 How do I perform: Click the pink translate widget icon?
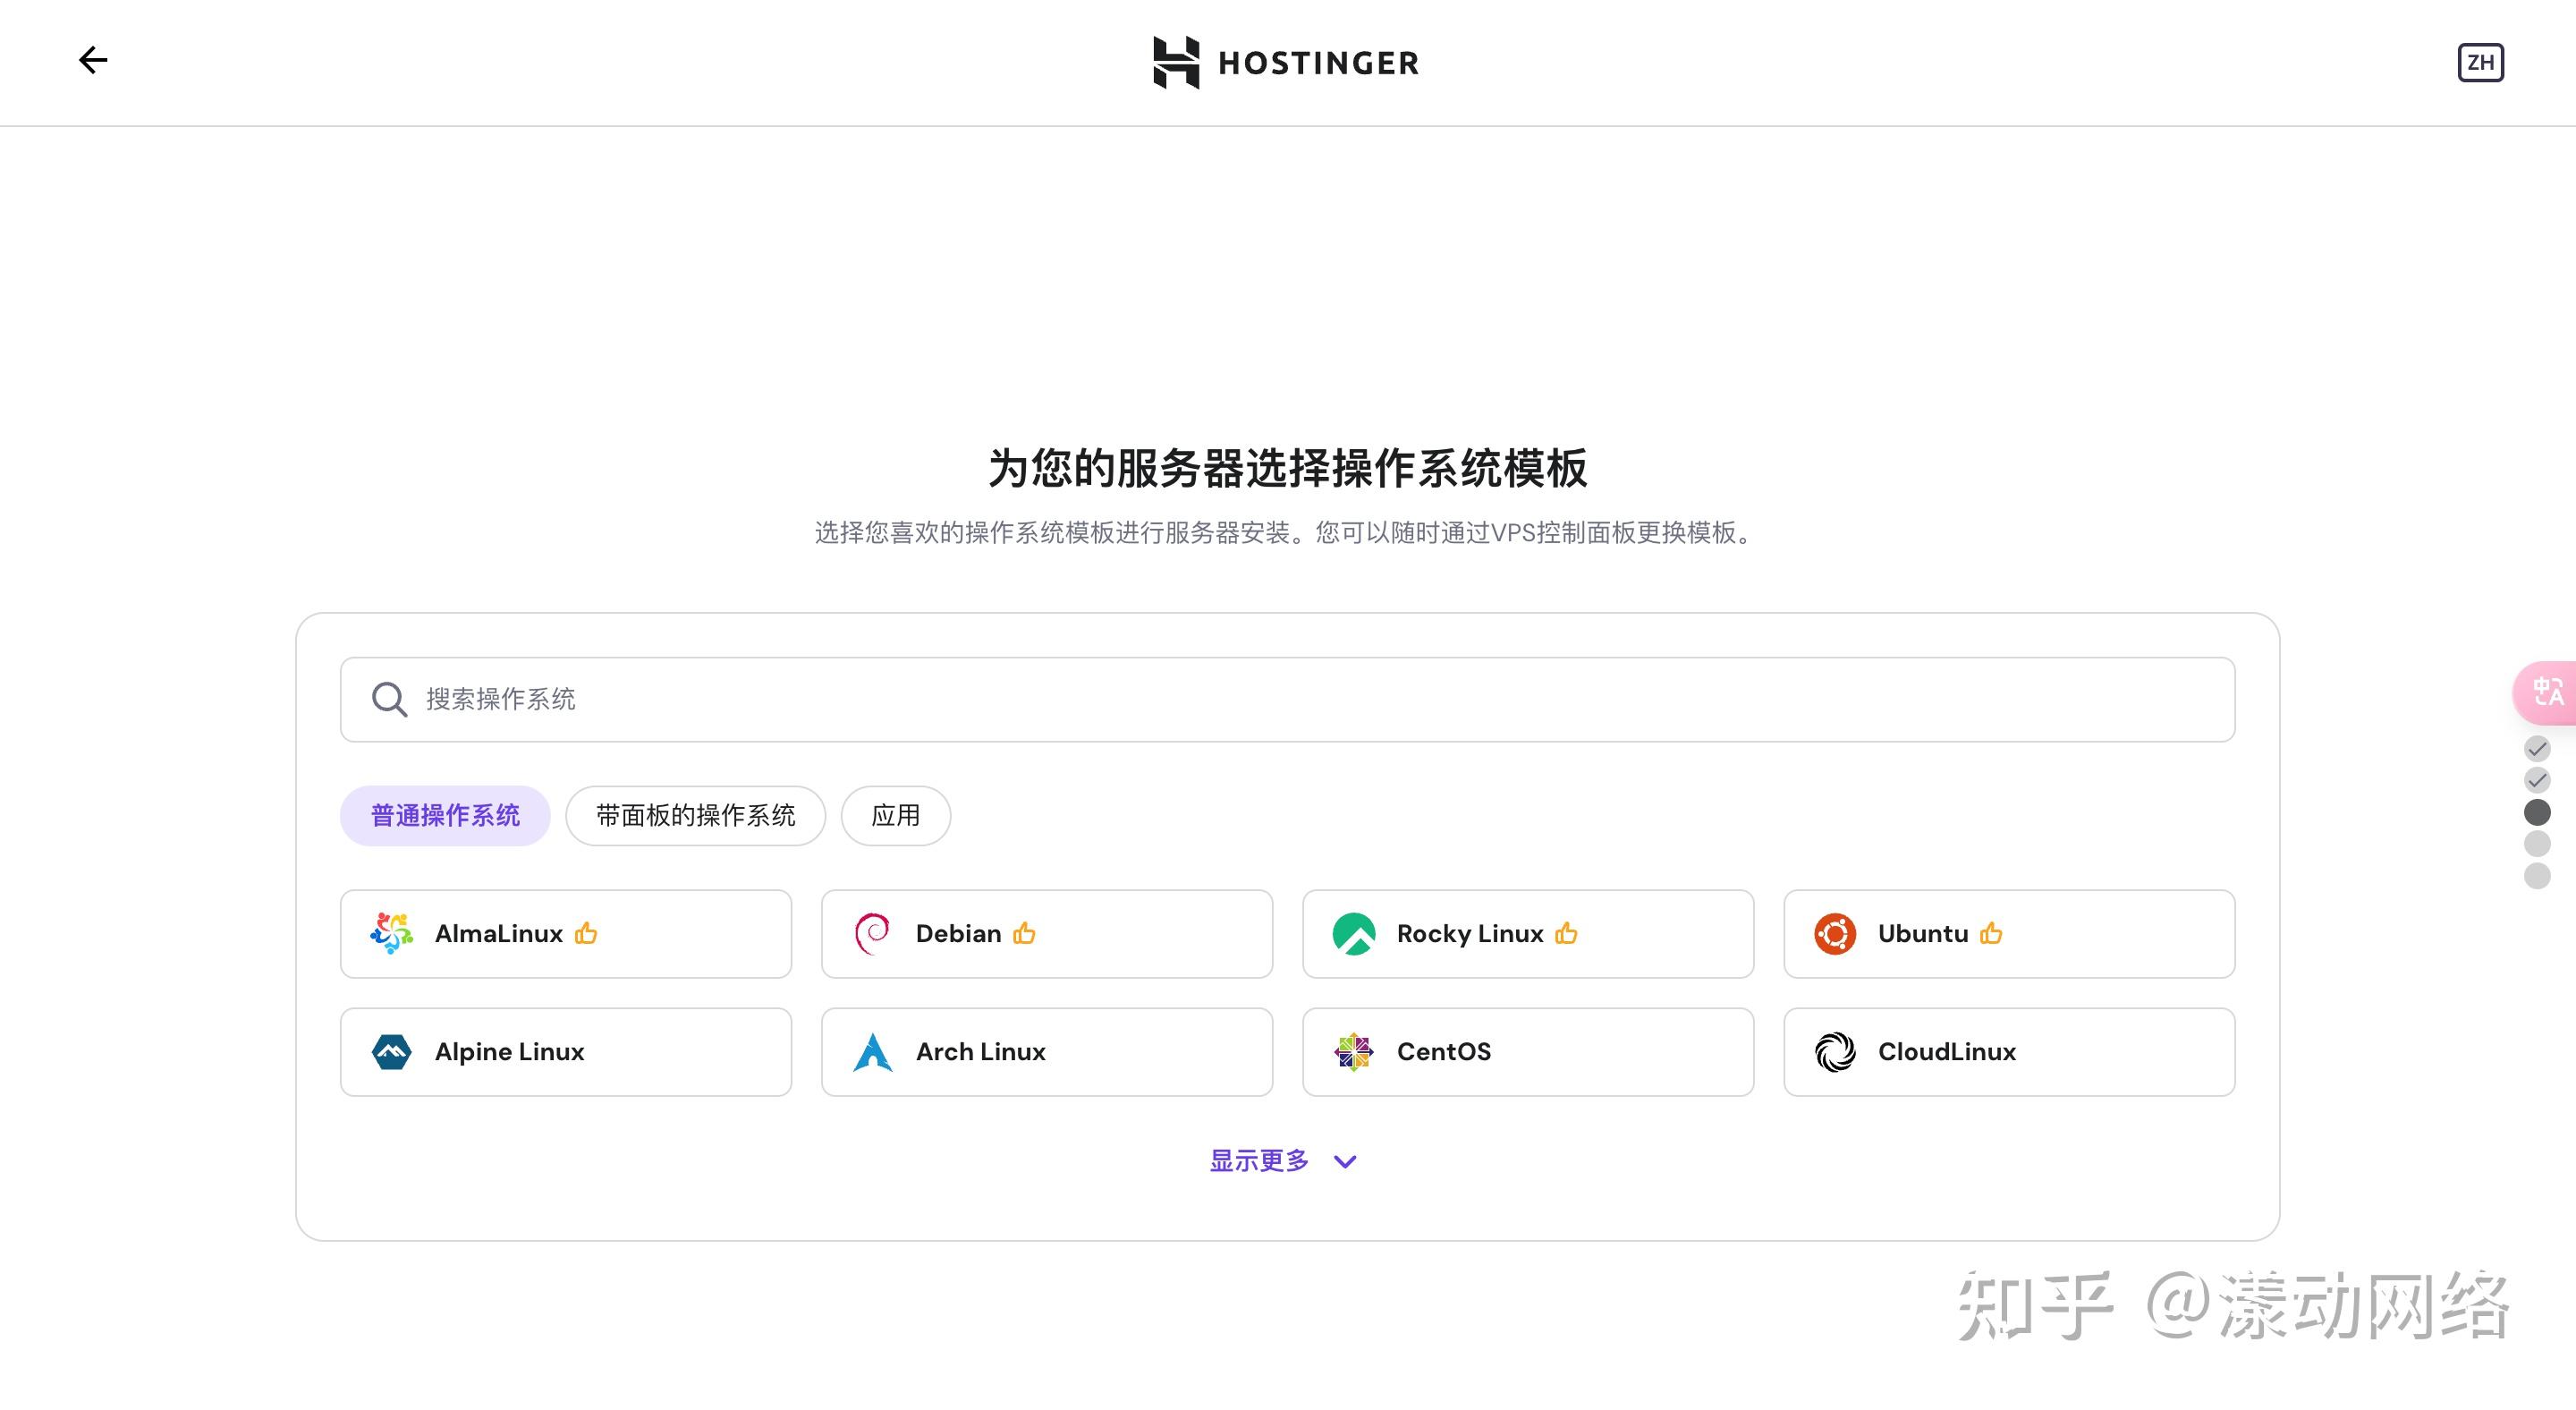pos(2546,692)
